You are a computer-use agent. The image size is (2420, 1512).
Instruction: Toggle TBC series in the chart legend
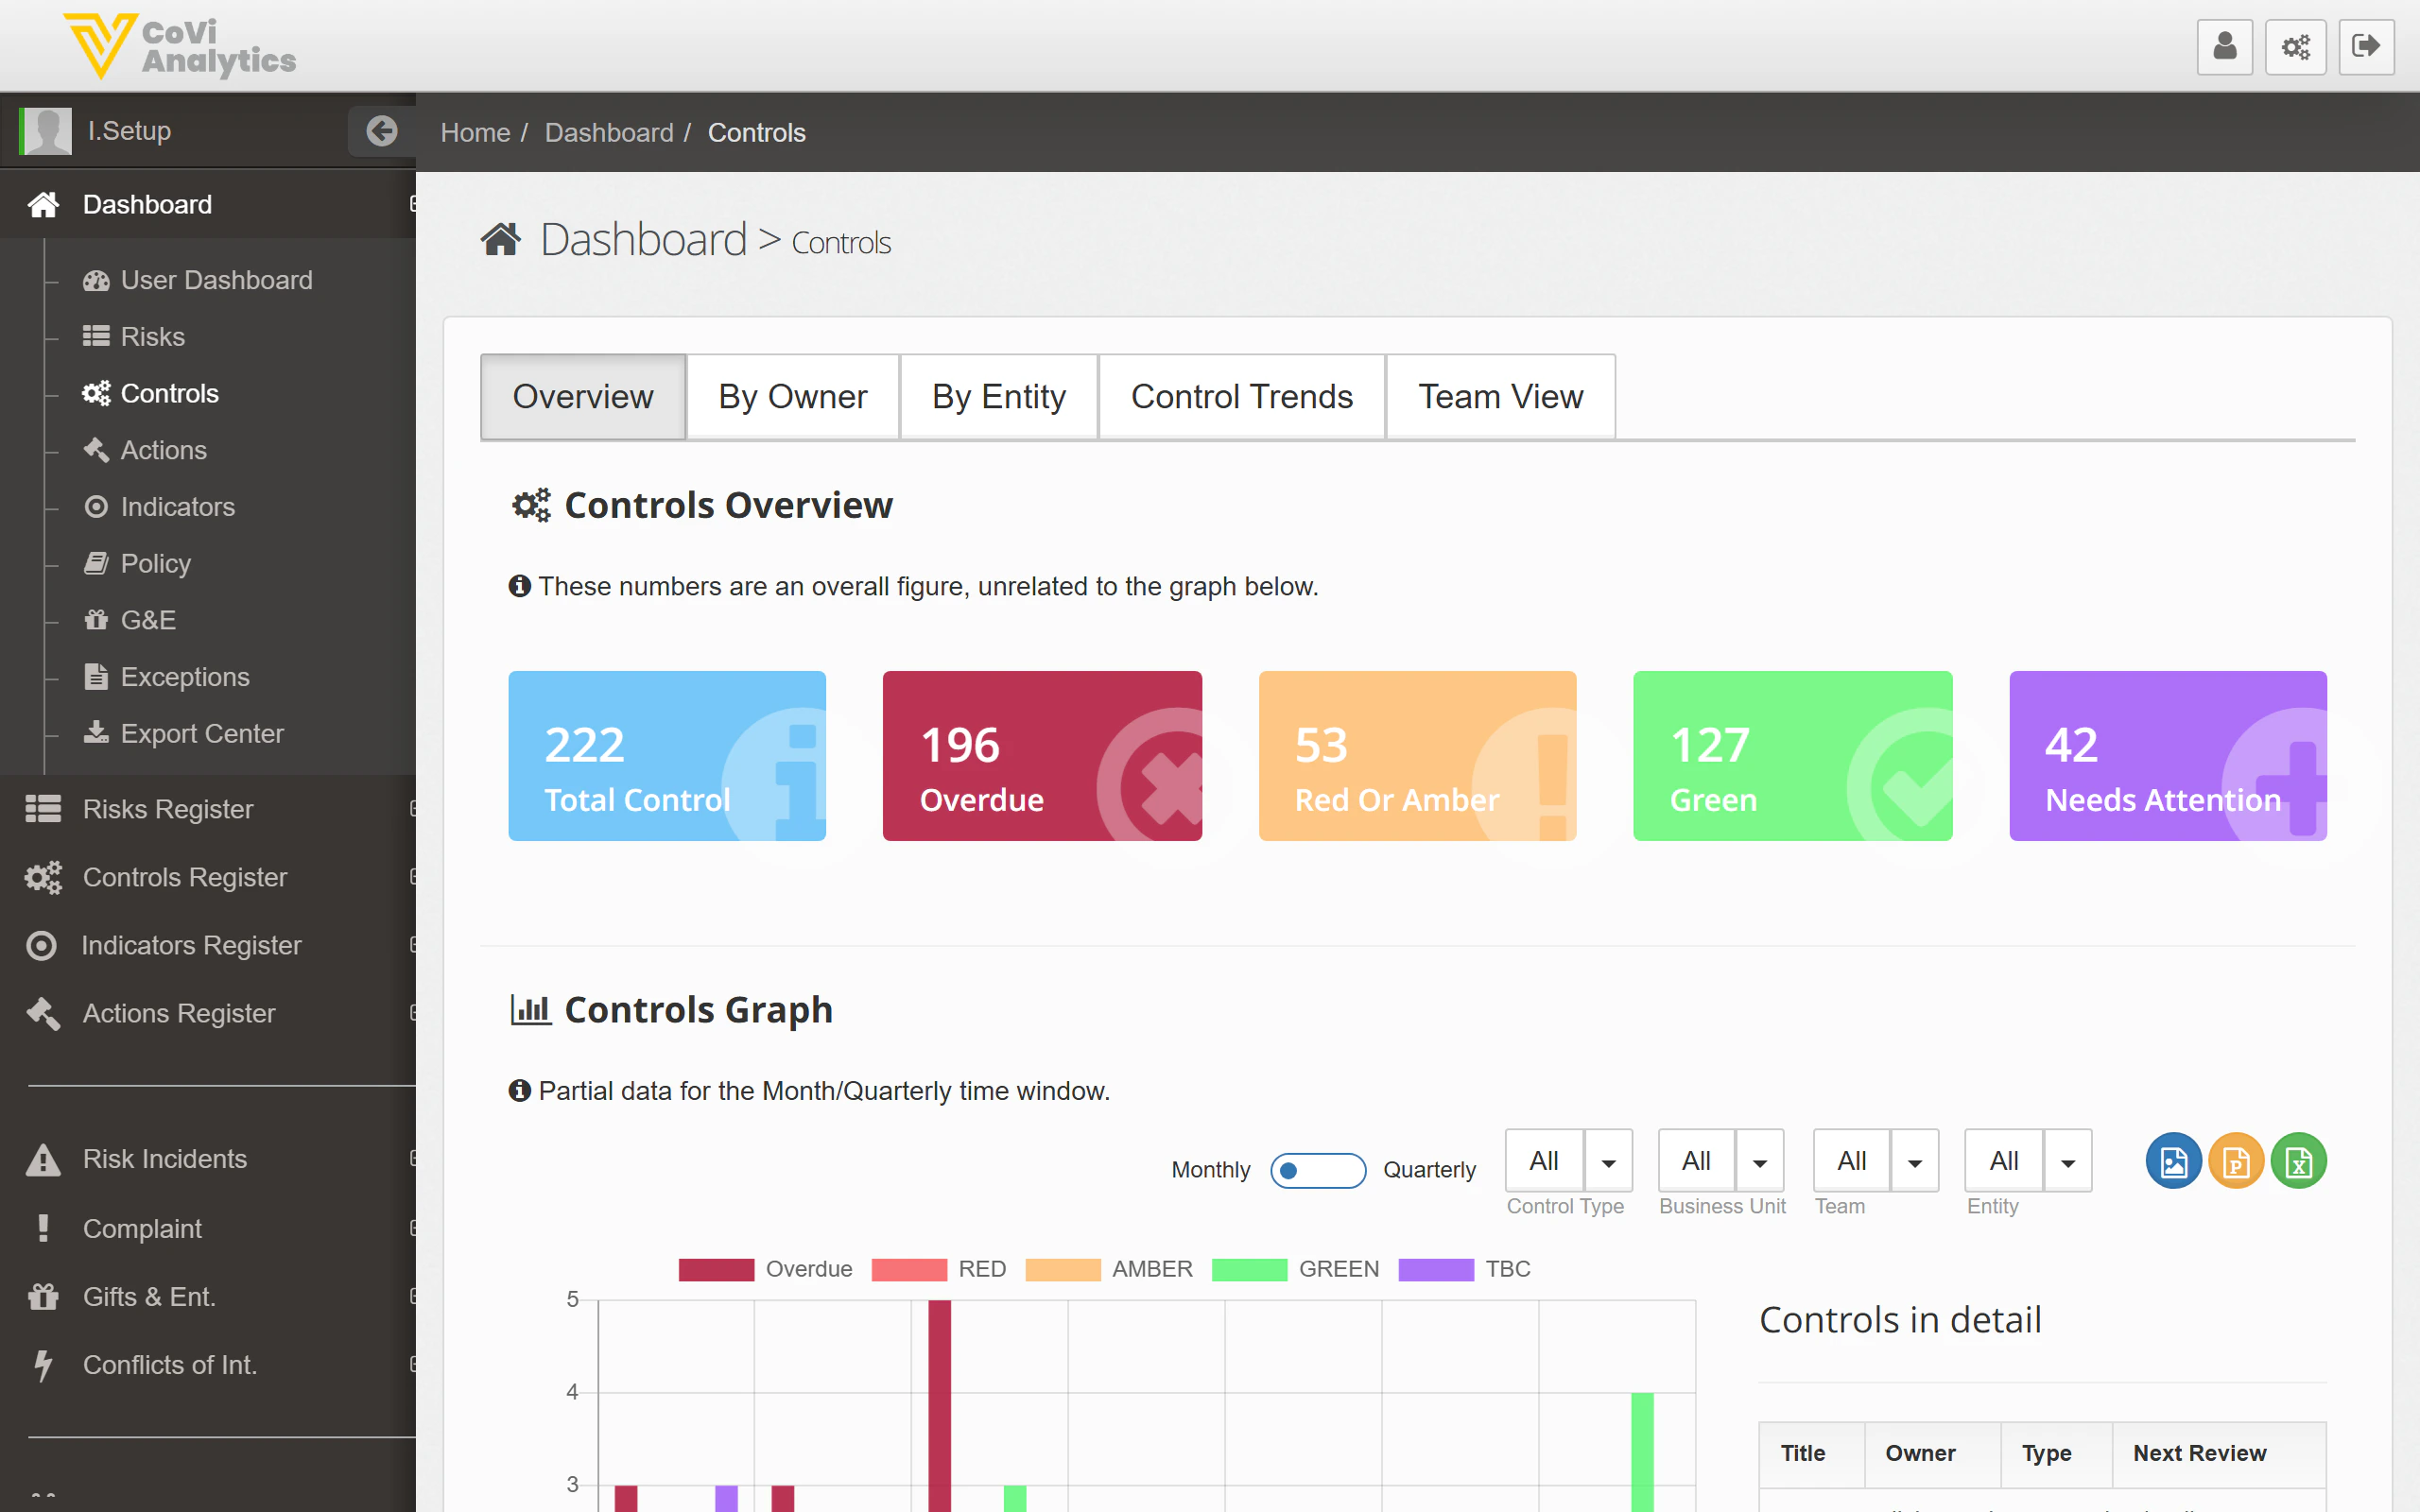1465,1269
